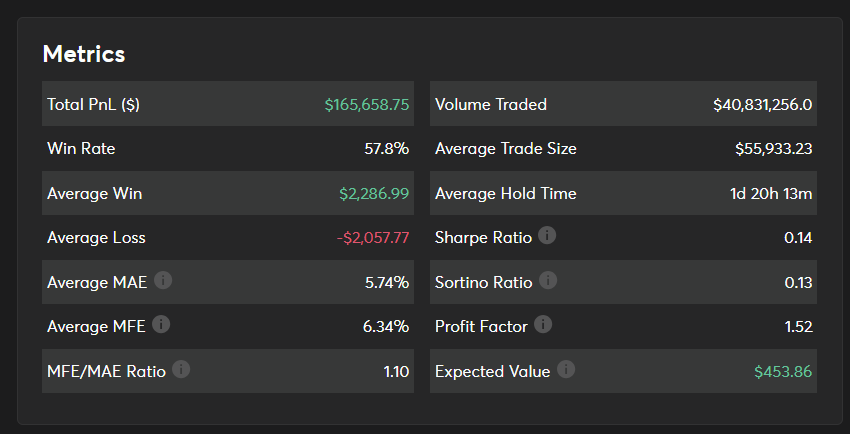
Task: Click the info icon beside Average MFE
Action: 161,325
